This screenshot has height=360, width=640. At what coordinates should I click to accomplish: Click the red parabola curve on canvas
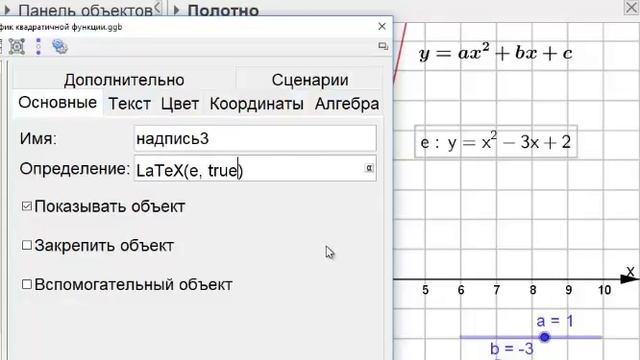(400, 53)
